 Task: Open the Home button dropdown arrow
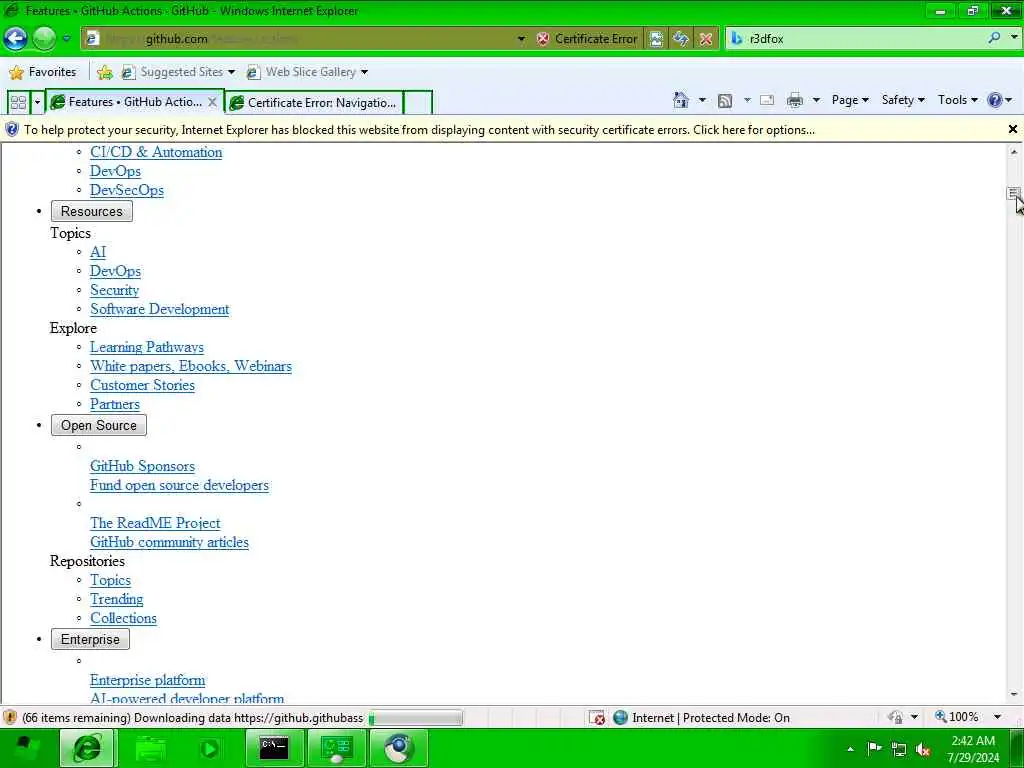[702, 100]
